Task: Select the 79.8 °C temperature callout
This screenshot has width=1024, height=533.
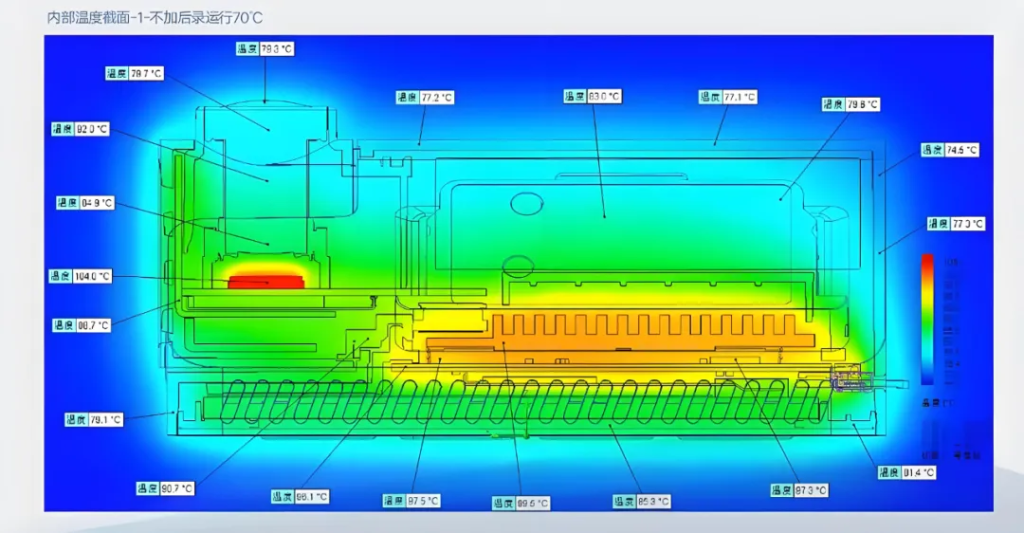Action: coord(850,104)
